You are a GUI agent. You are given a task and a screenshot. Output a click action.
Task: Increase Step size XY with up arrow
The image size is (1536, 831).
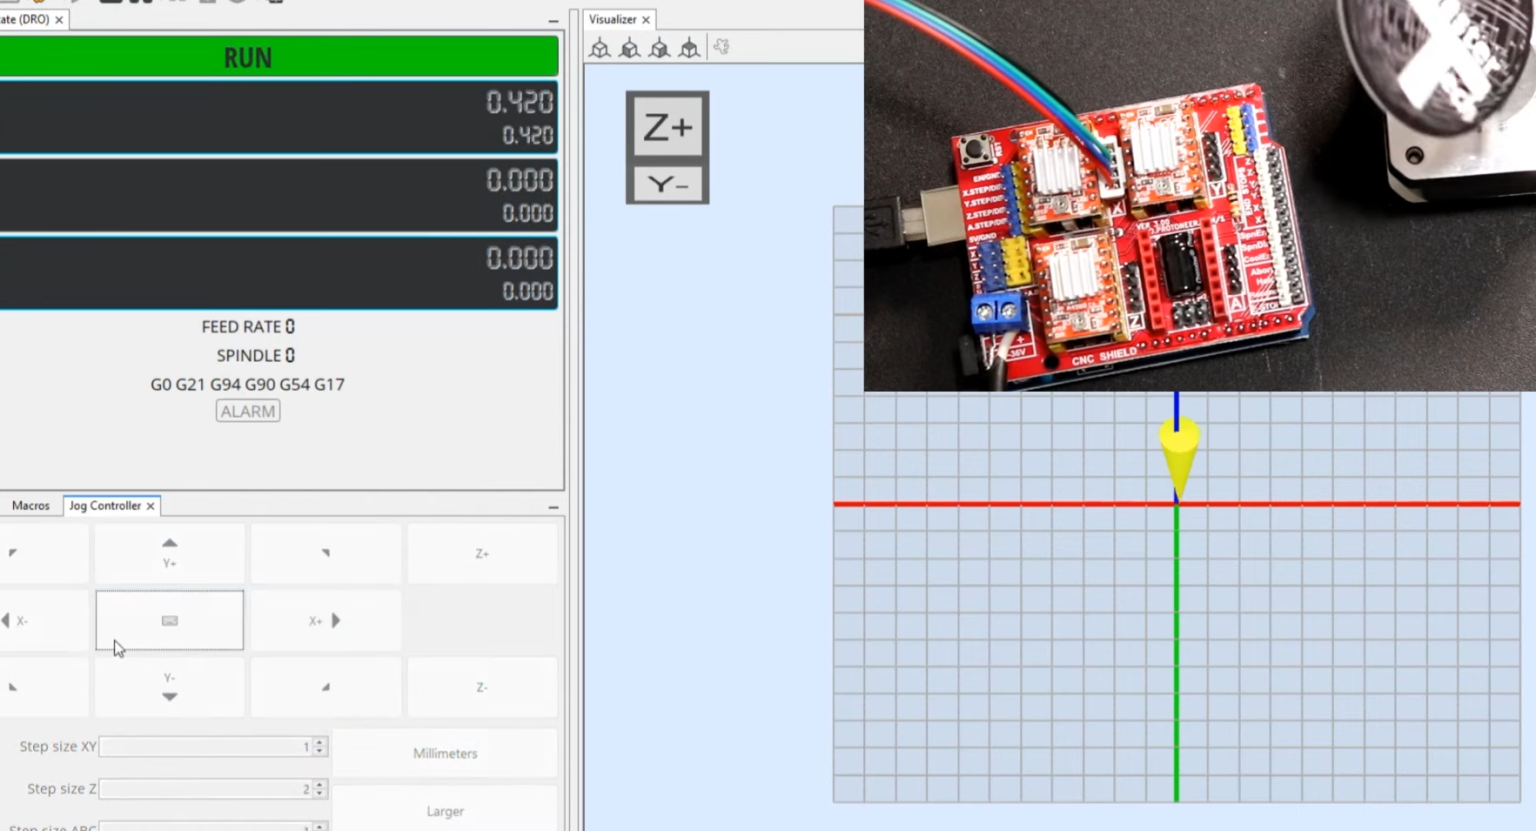click(x=320, y=742)
